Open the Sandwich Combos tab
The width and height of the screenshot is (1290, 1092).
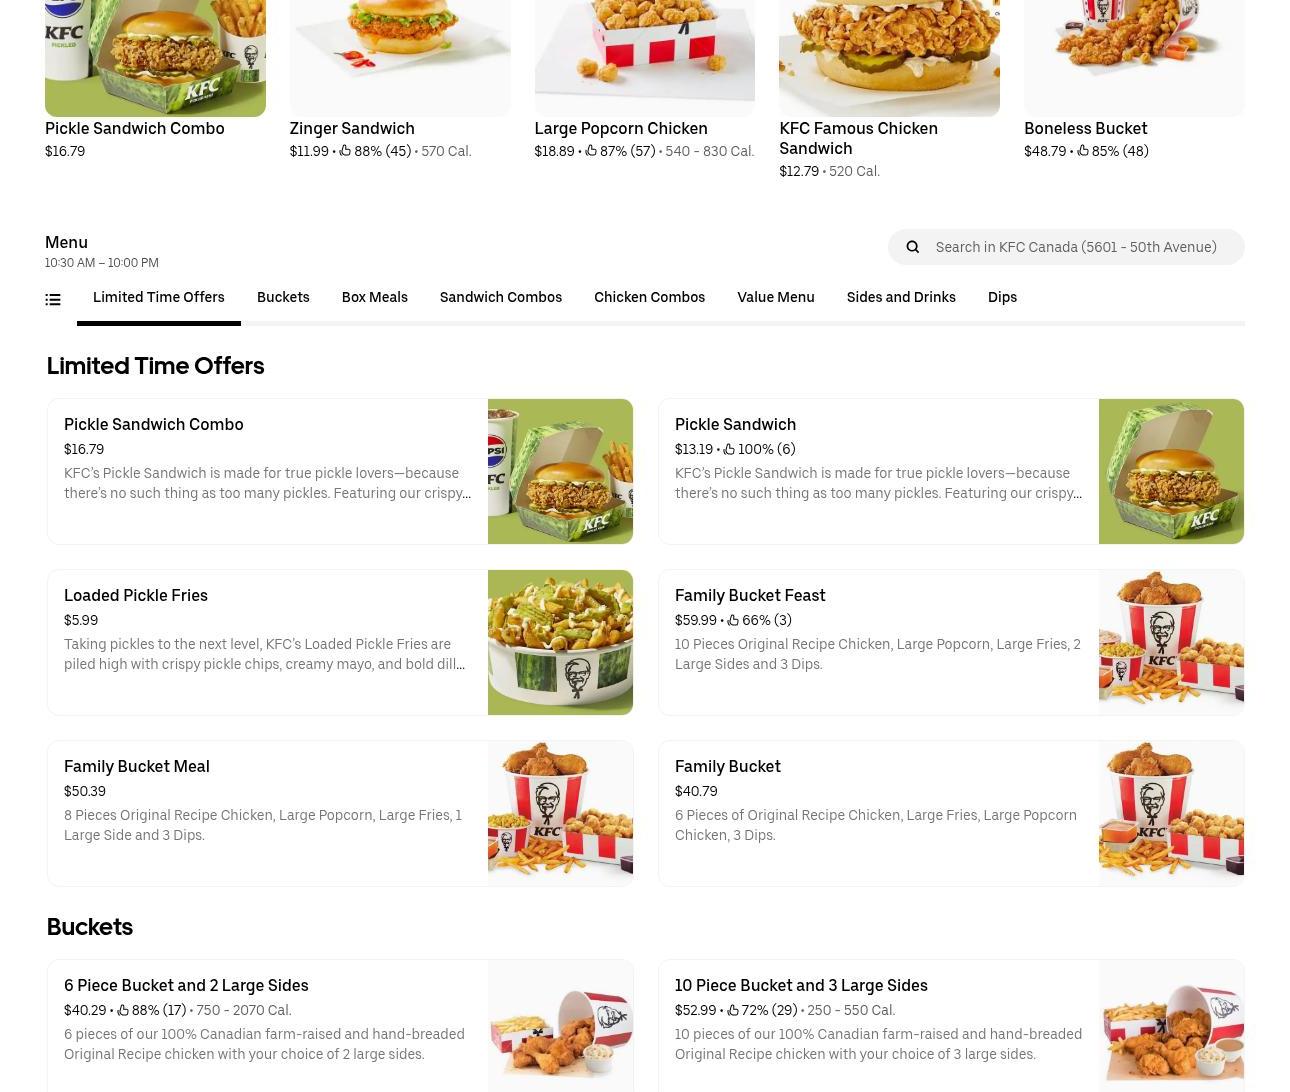coord(500,297)
